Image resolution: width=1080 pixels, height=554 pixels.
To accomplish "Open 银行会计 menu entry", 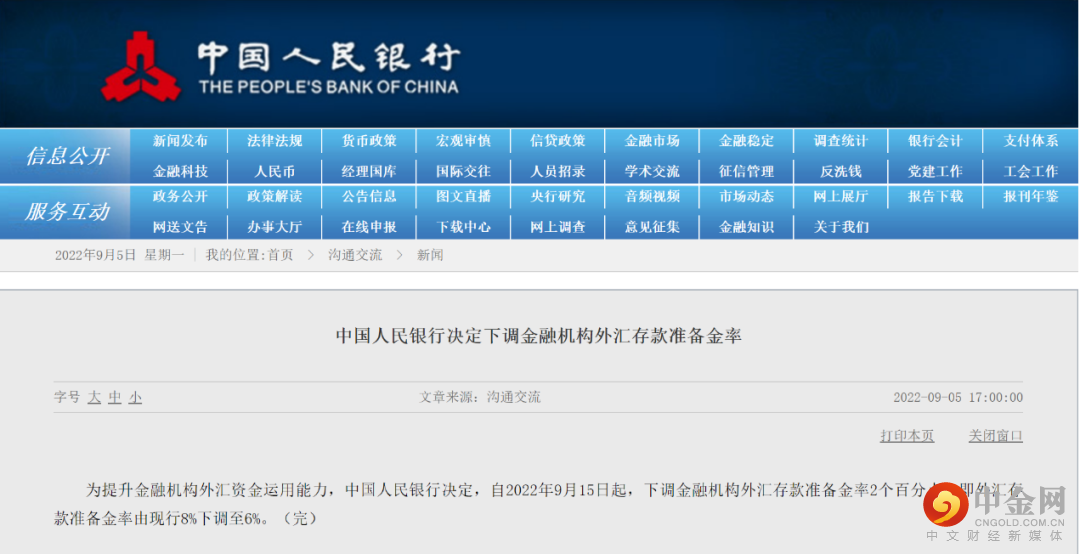I will tap(935, 141).
